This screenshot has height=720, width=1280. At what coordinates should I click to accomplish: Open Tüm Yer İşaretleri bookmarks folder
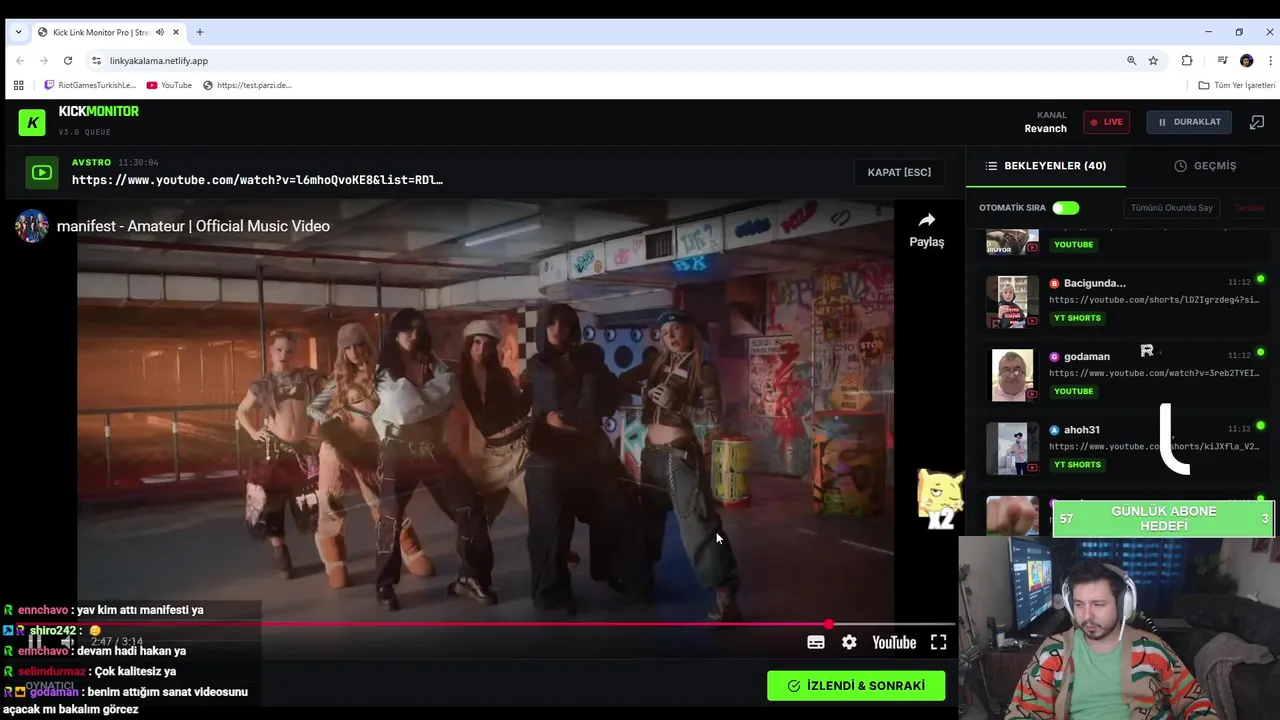1237,85
